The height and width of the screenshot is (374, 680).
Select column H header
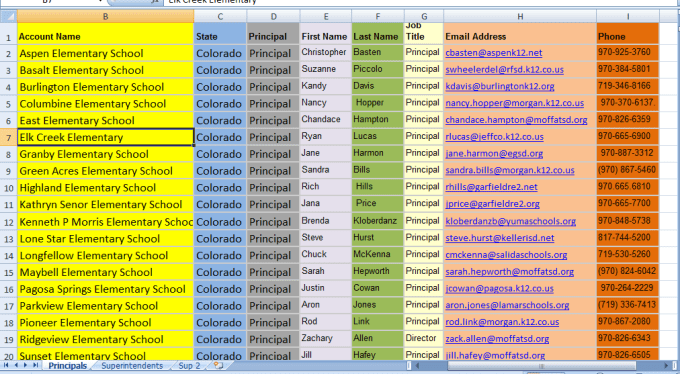coord(520,16)
